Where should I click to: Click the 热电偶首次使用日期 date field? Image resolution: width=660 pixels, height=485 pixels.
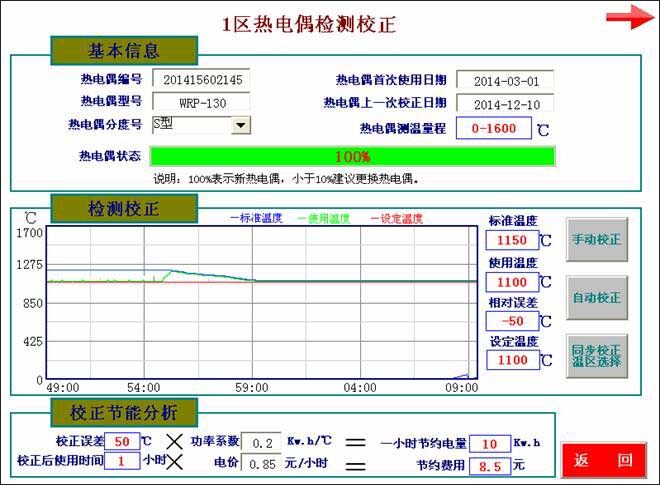coord(505,80)
